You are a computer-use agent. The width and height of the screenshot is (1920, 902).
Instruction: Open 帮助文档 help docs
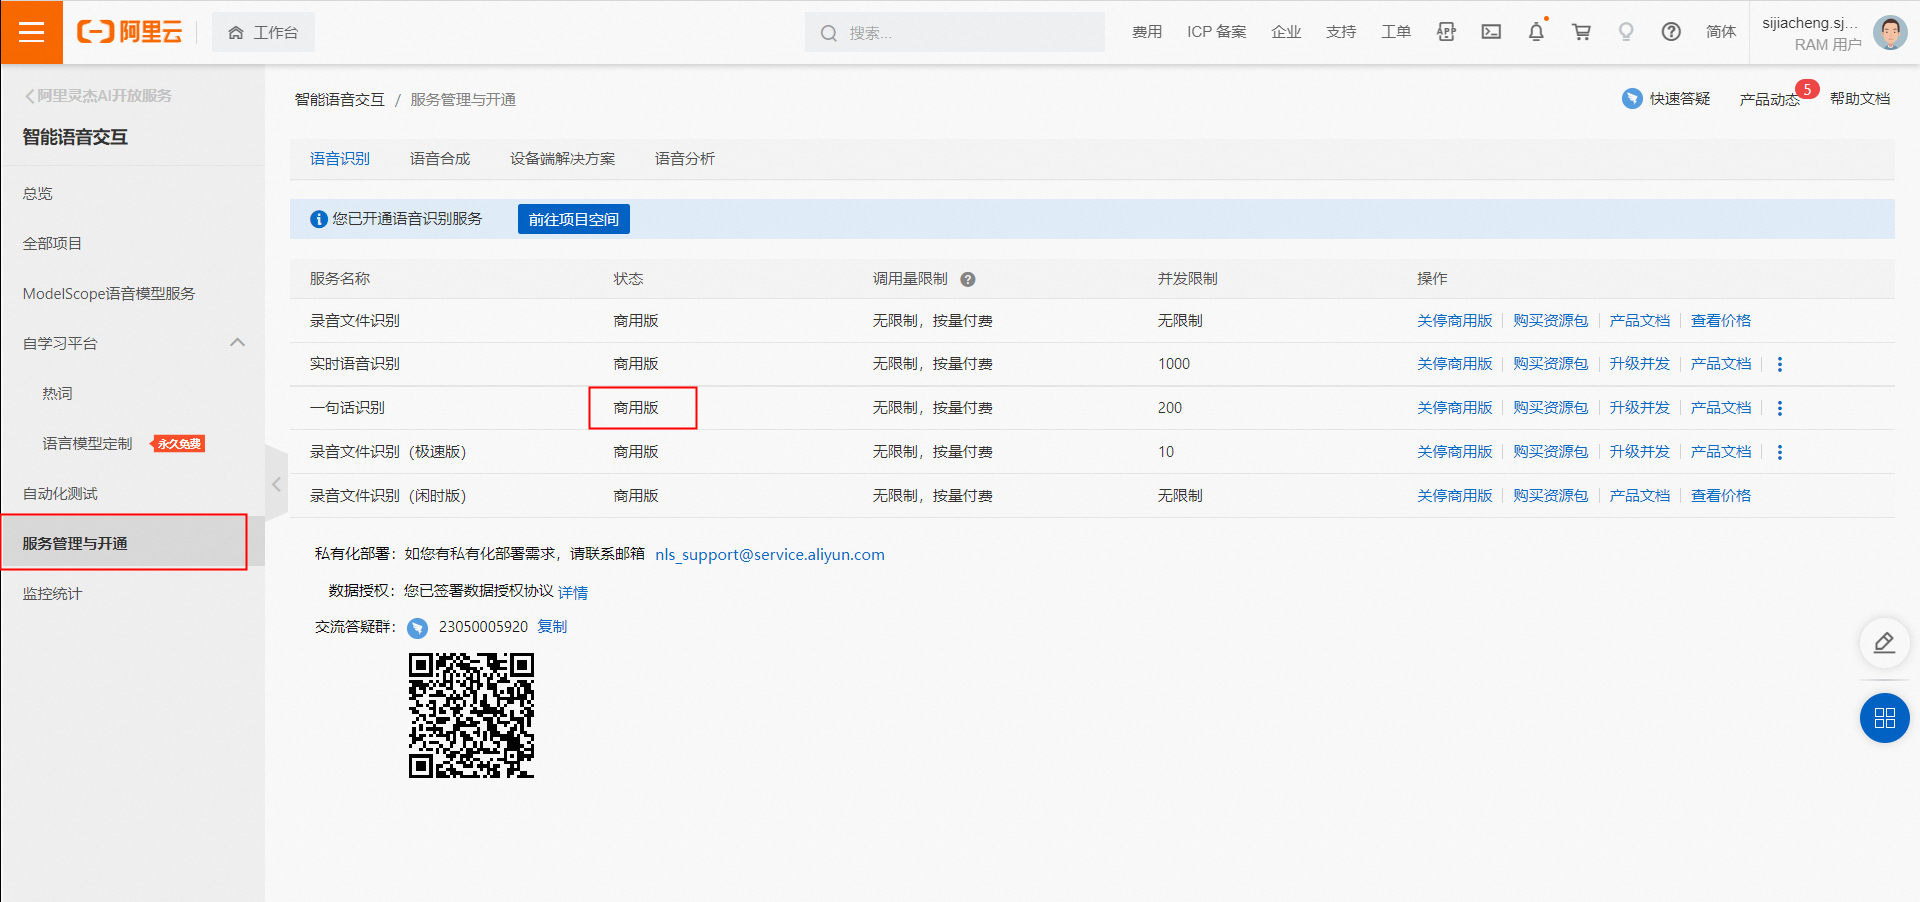click(x=1860, y=99)
